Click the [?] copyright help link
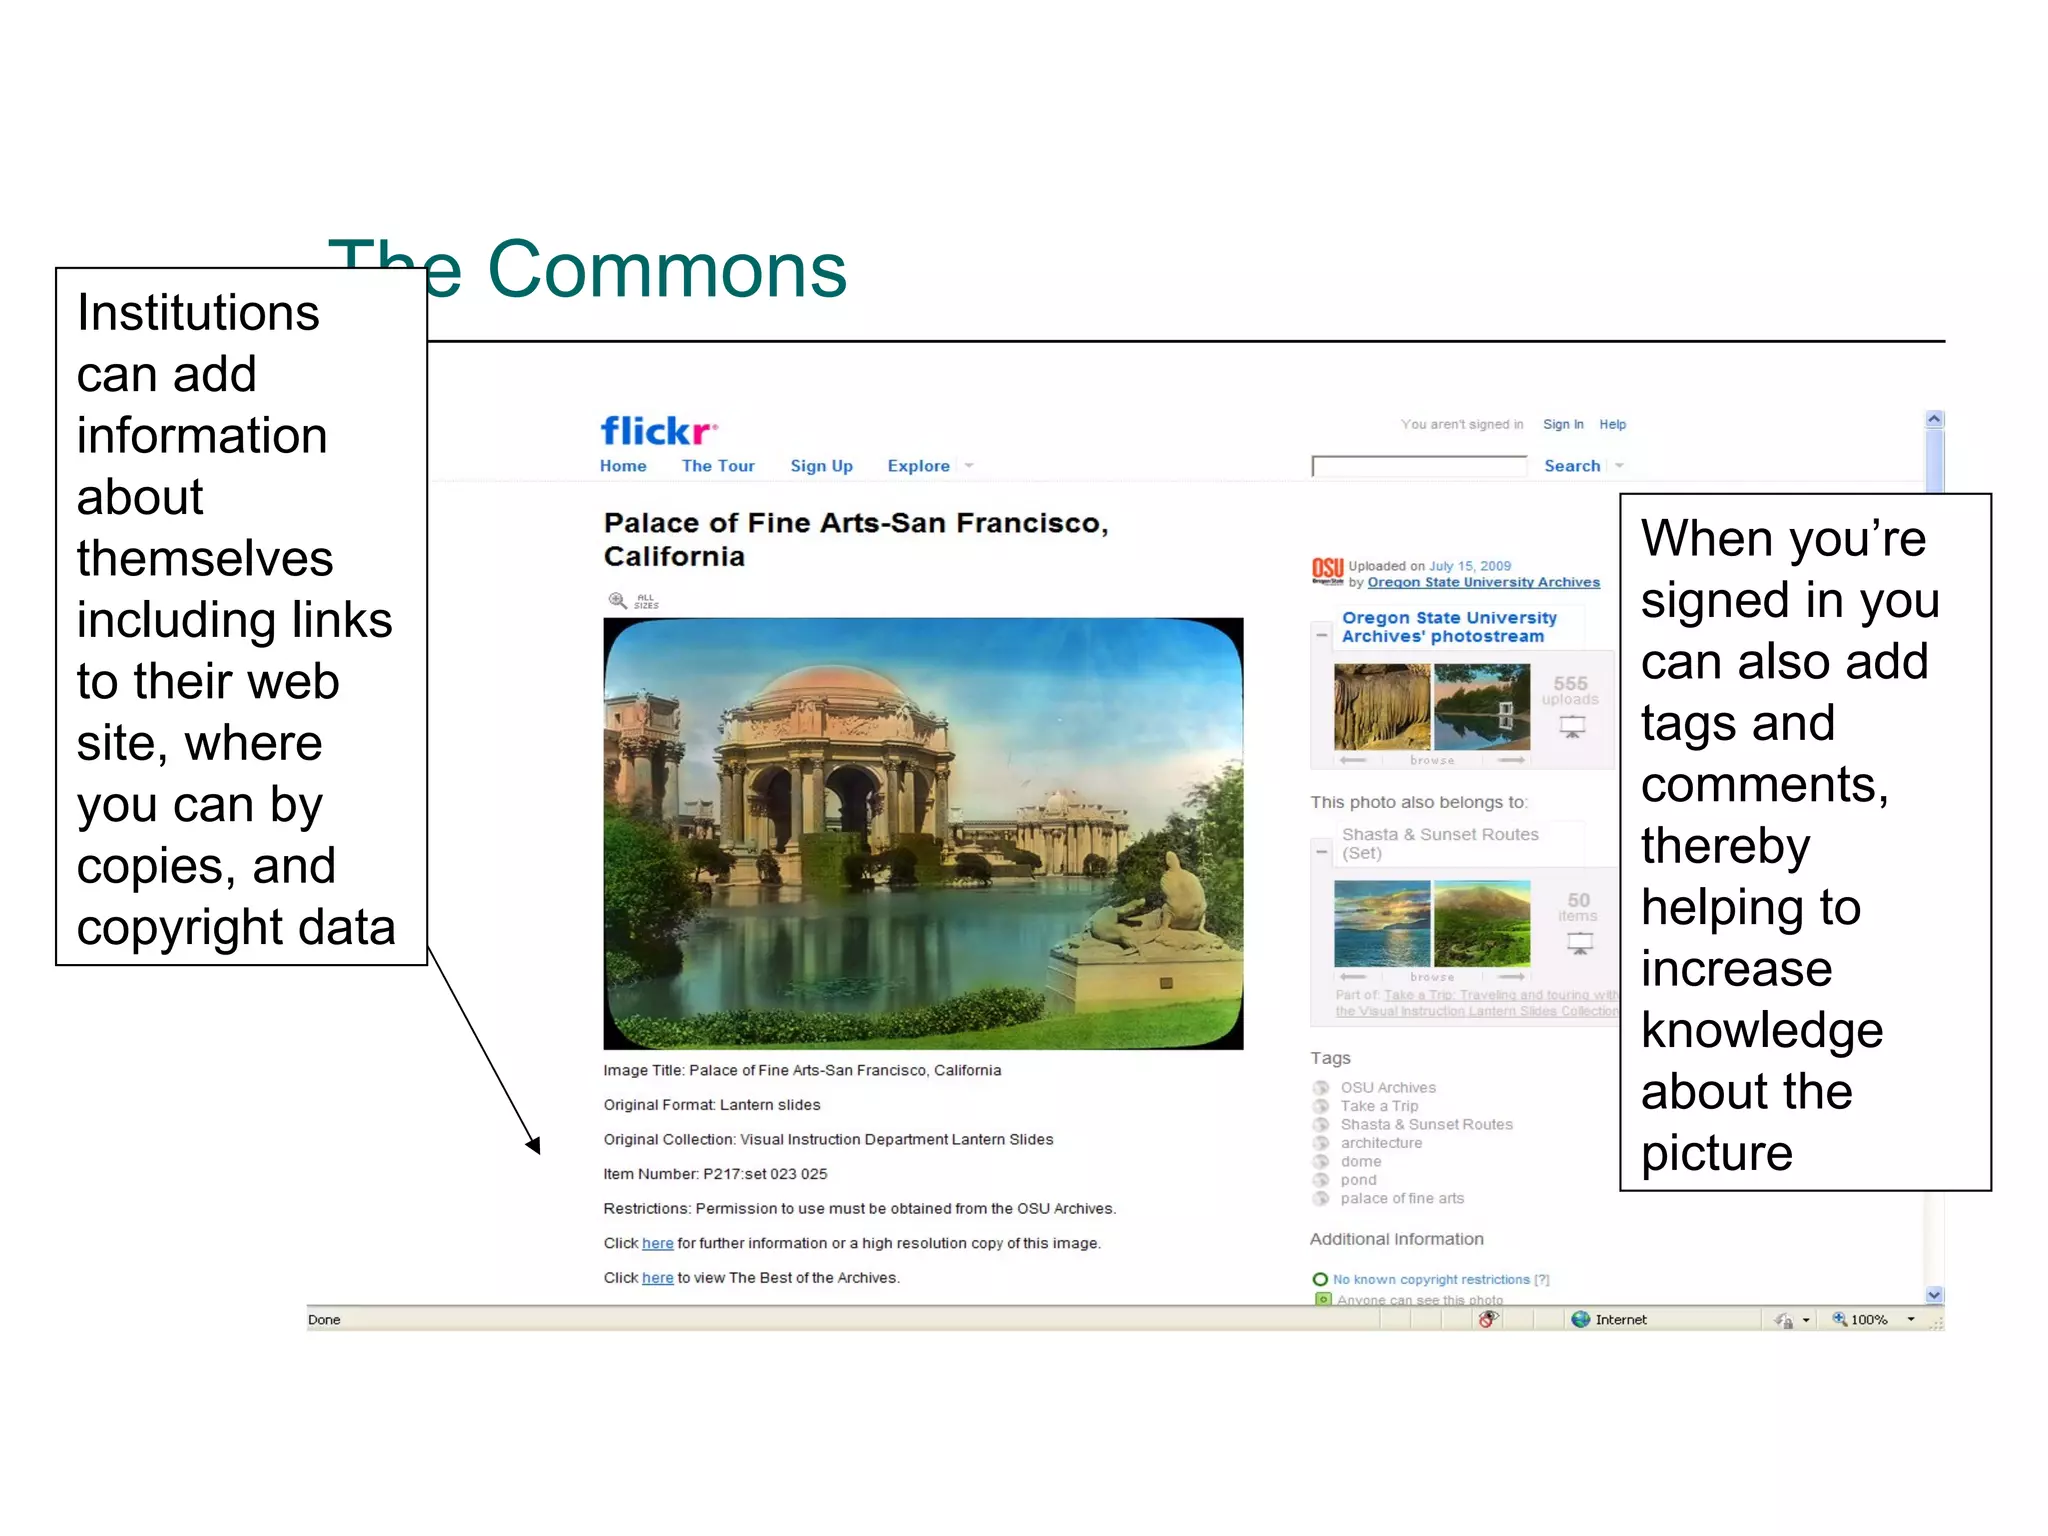2048x1536 pixels. pyautogui.click(x=1542, y=1279)
